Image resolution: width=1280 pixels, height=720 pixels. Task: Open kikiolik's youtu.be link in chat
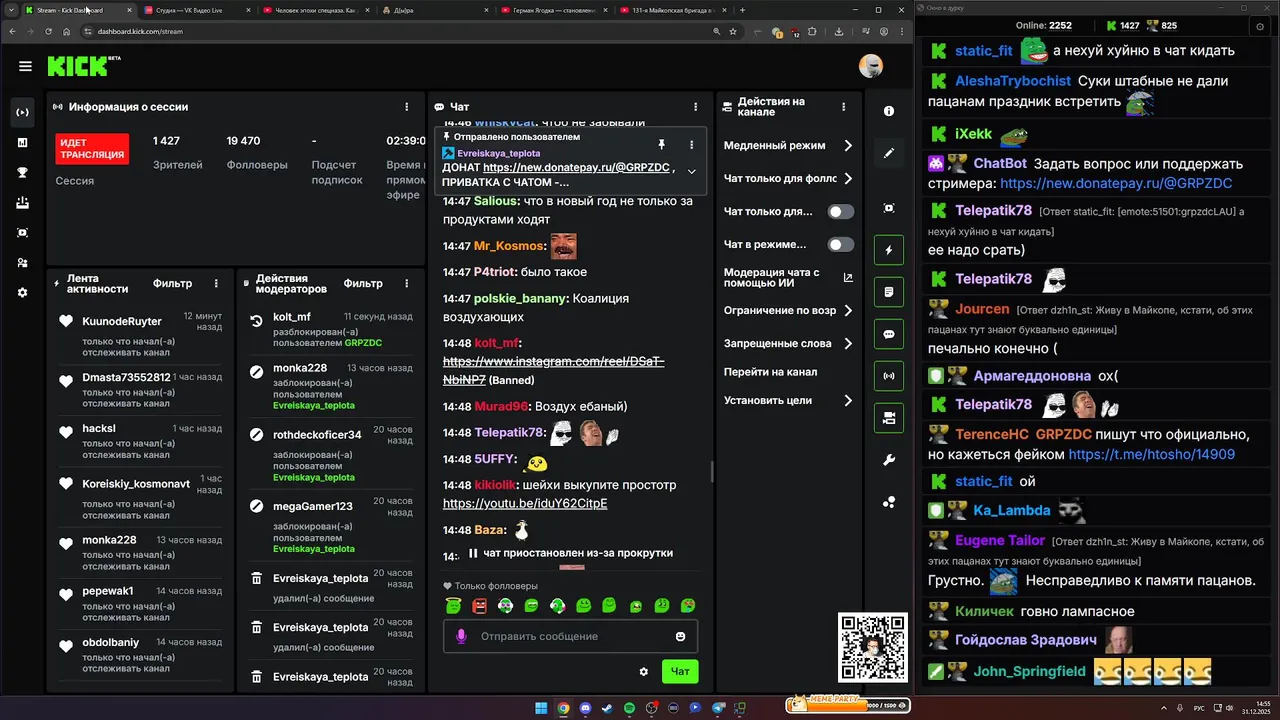pyautogui.click(x=525, y=503)
